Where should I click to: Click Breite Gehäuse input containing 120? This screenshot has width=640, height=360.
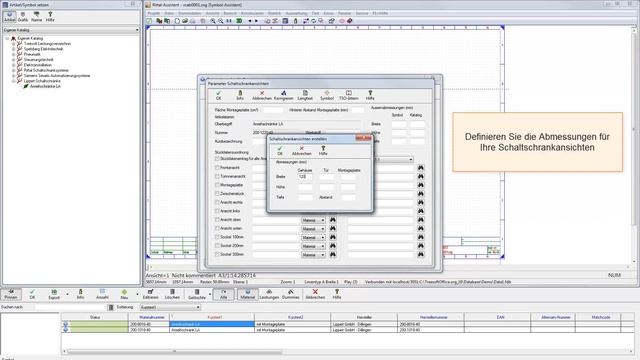tap(305, 177)
